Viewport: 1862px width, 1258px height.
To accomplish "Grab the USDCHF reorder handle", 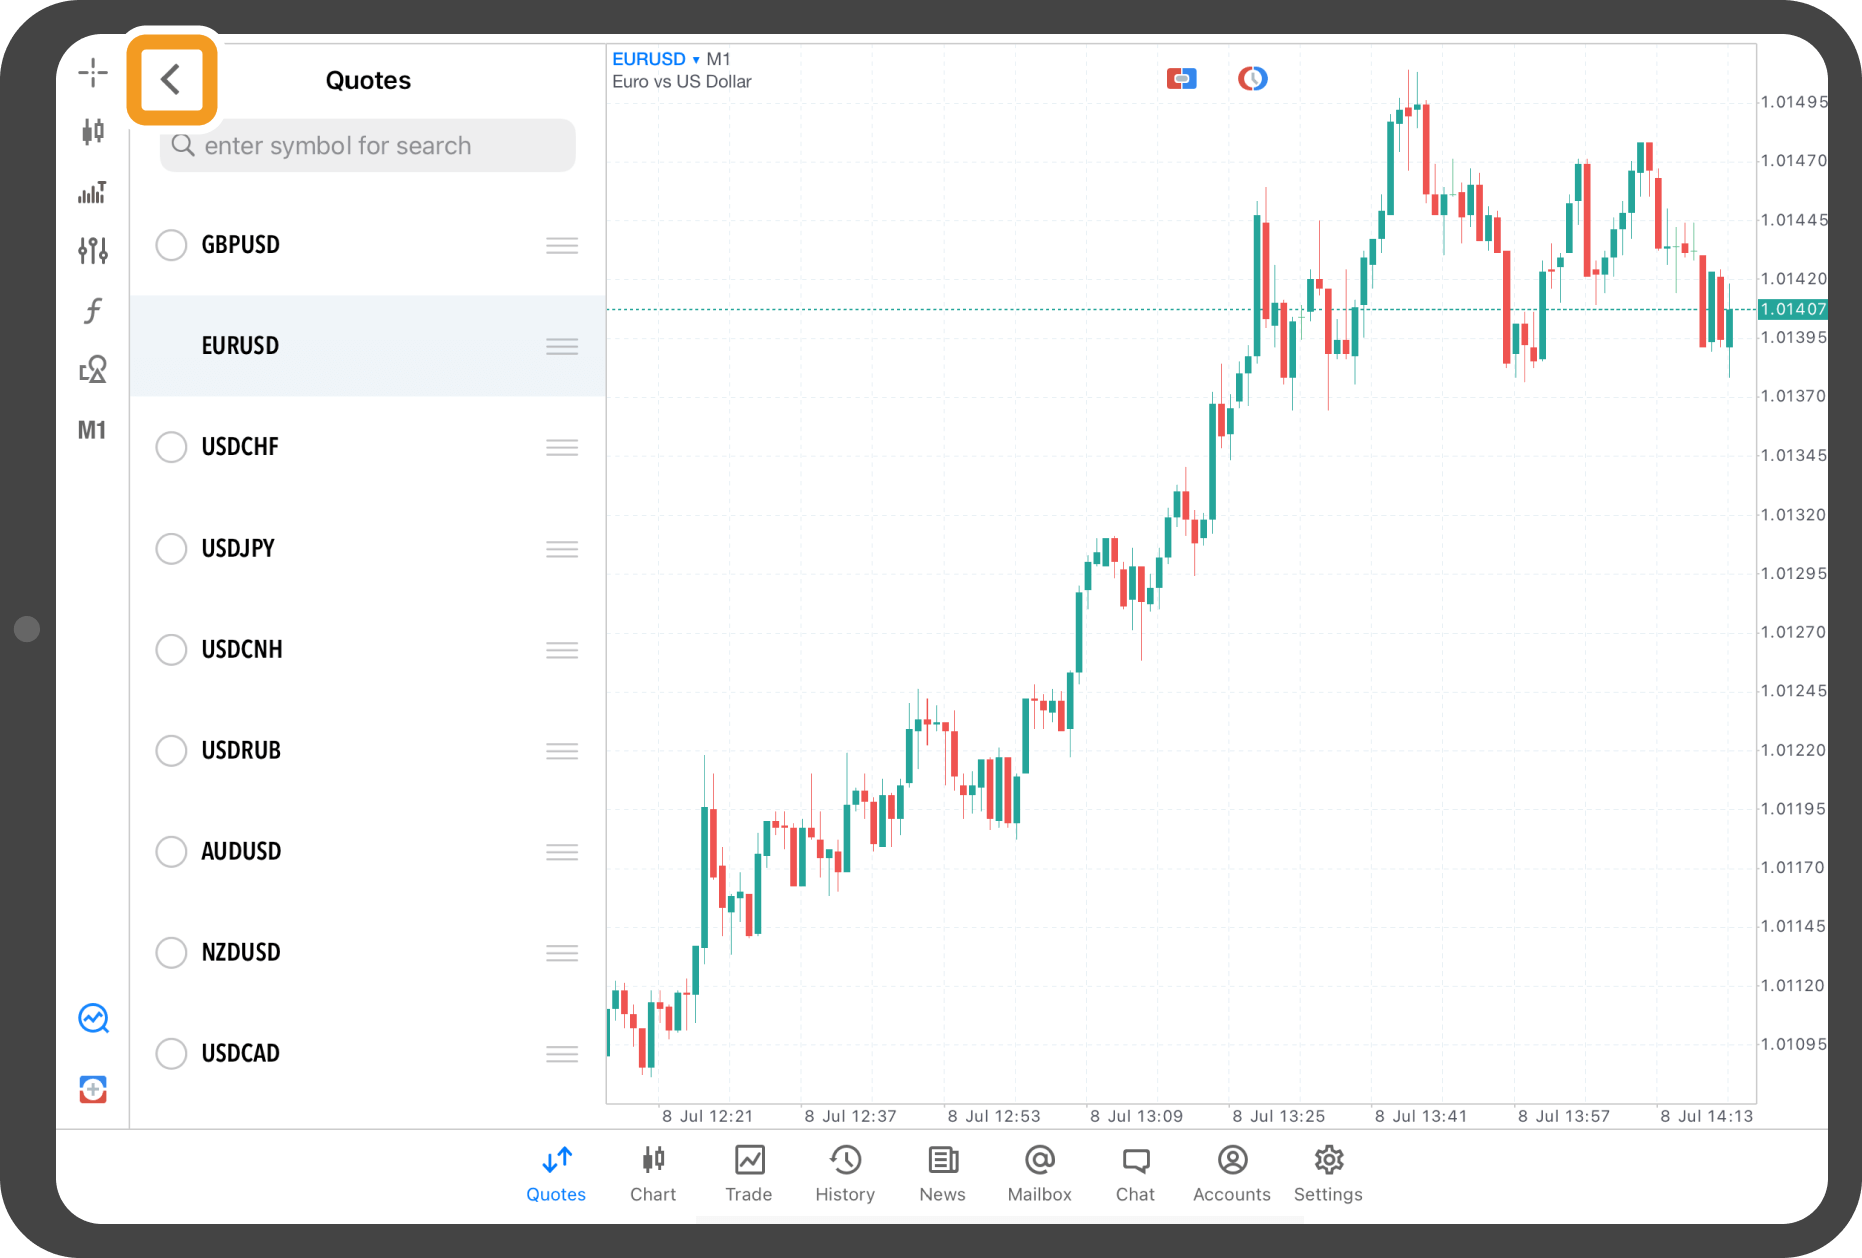I will [562, 447].
